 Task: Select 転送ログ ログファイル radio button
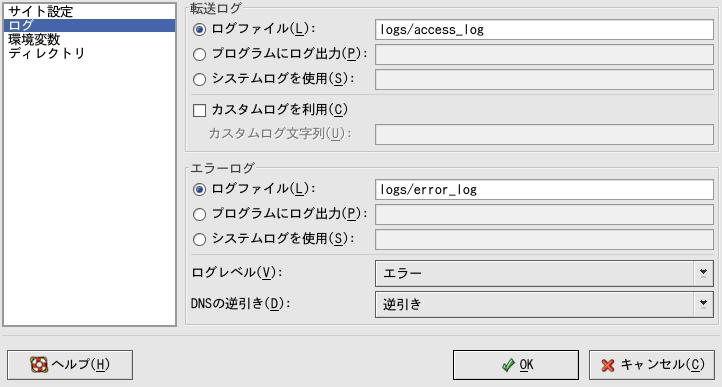pyautogui.click(x=199, y=30)
